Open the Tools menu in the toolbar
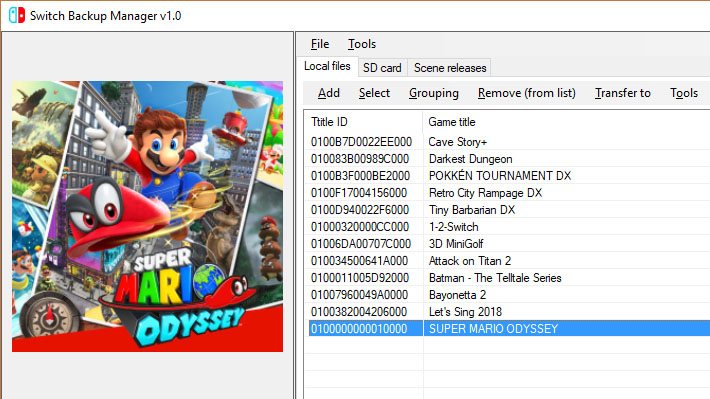This screenshot has height=399, width=710. [x=684, y=93]
